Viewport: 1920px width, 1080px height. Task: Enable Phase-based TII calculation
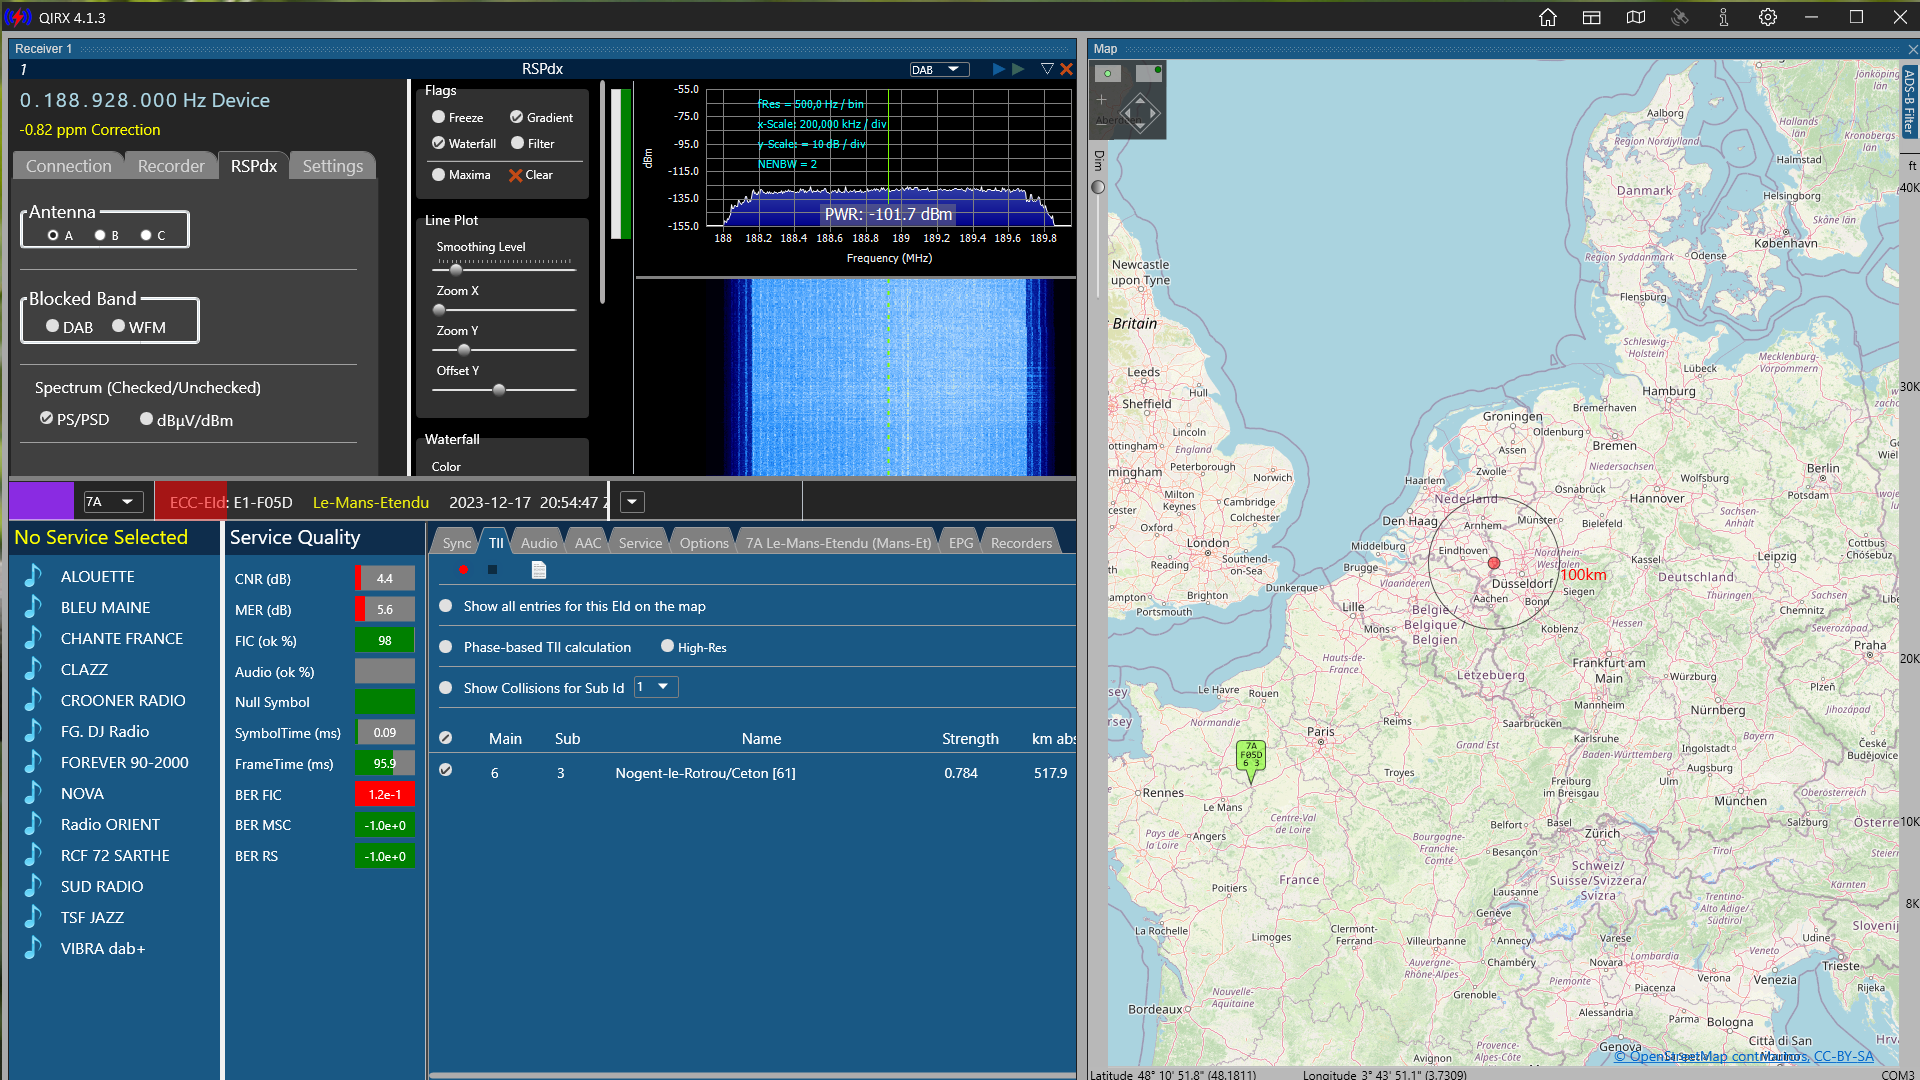pyautogui.click(x=446, y=647)
